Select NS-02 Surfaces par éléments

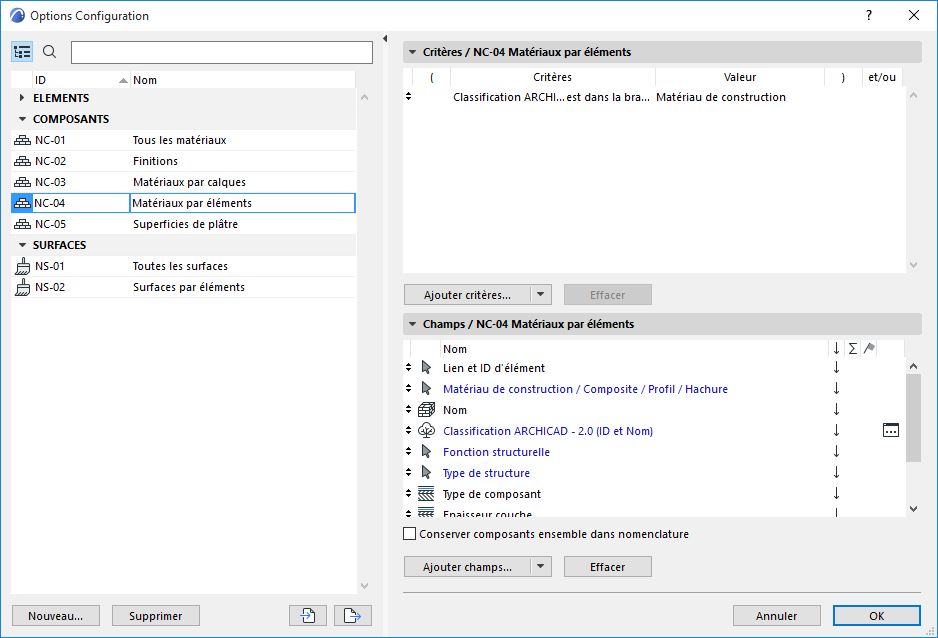coord(189,287)
